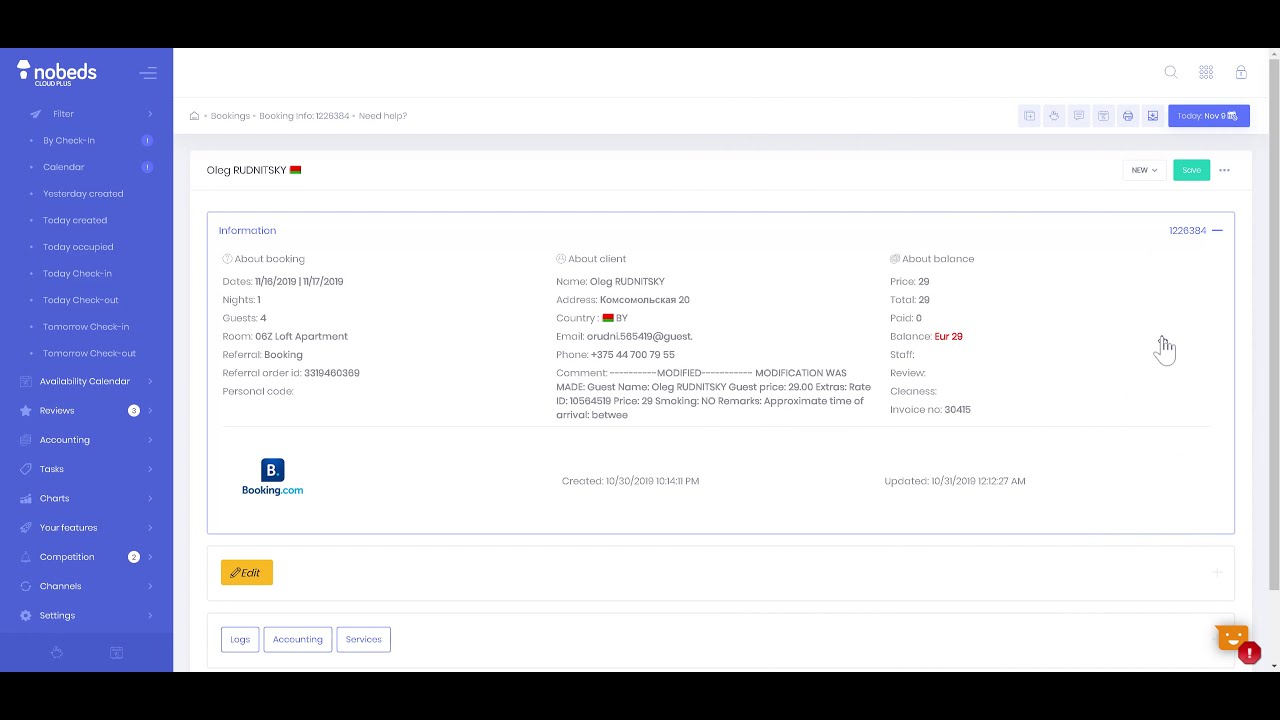
Task: Click the calendar icon at the sidebar bottom
Action: tap(116, 652)
